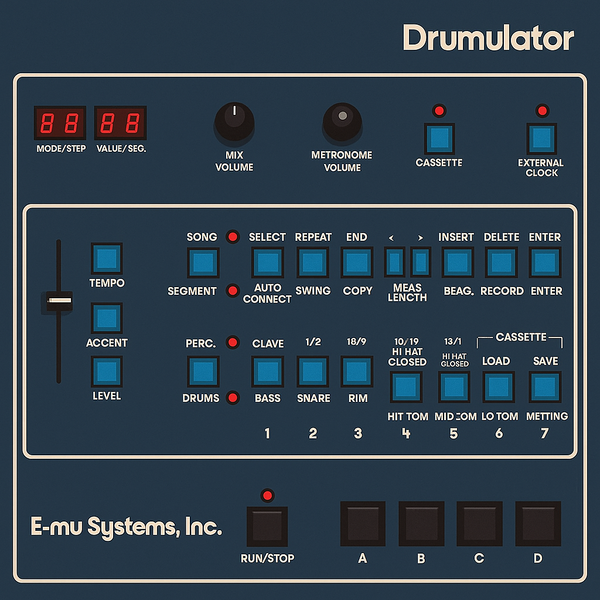The height and width of the screenshot is (600, 600).
Task: Click the 10/19 HI HAT CLOSED label
Action: 407,352
